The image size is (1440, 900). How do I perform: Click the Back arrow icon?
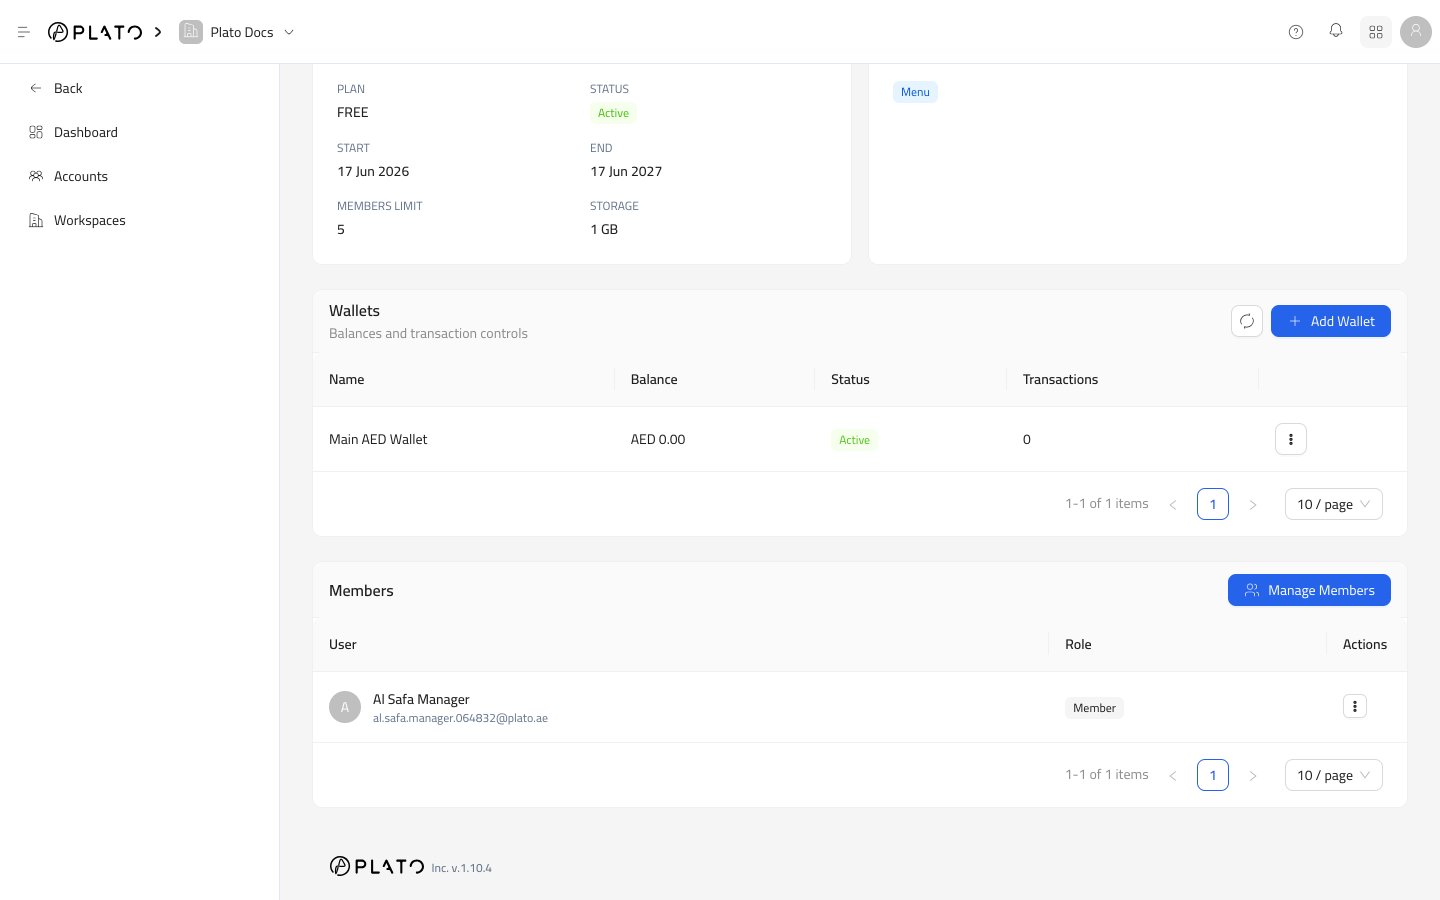(36, 88)
